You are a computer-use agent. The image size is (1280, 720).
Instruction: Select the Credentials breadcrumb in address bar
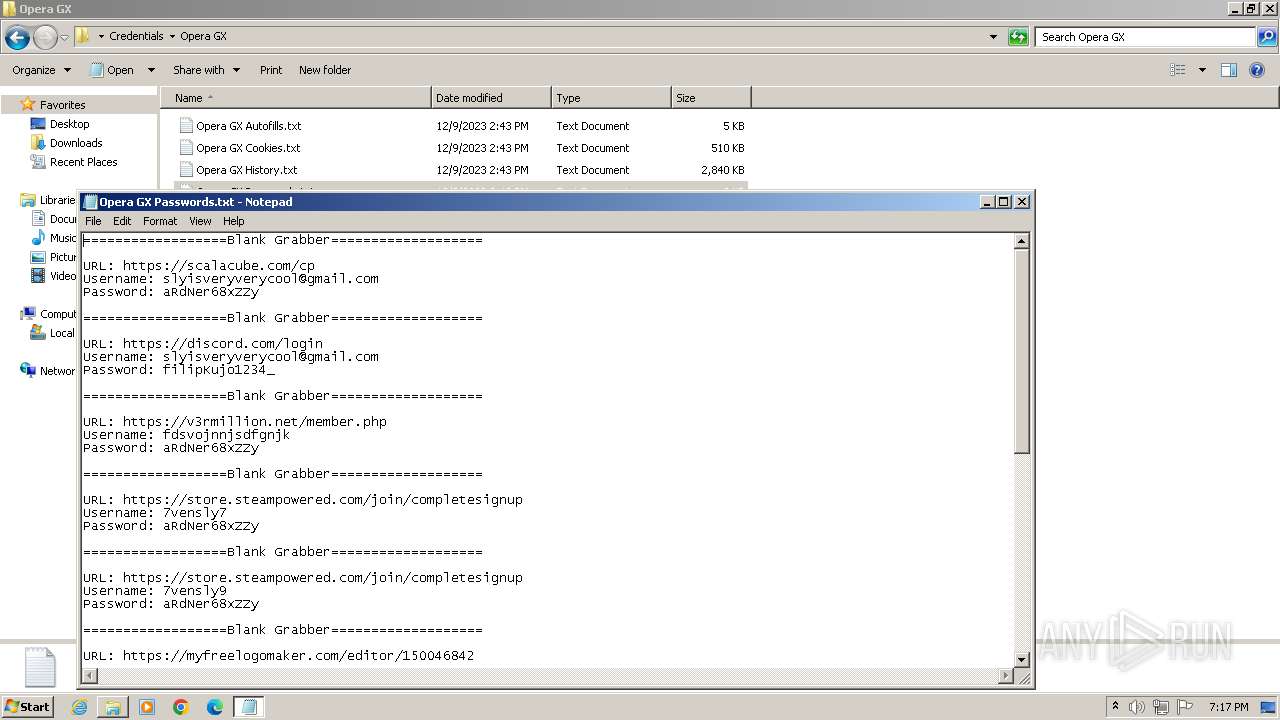tap(136, 36)
